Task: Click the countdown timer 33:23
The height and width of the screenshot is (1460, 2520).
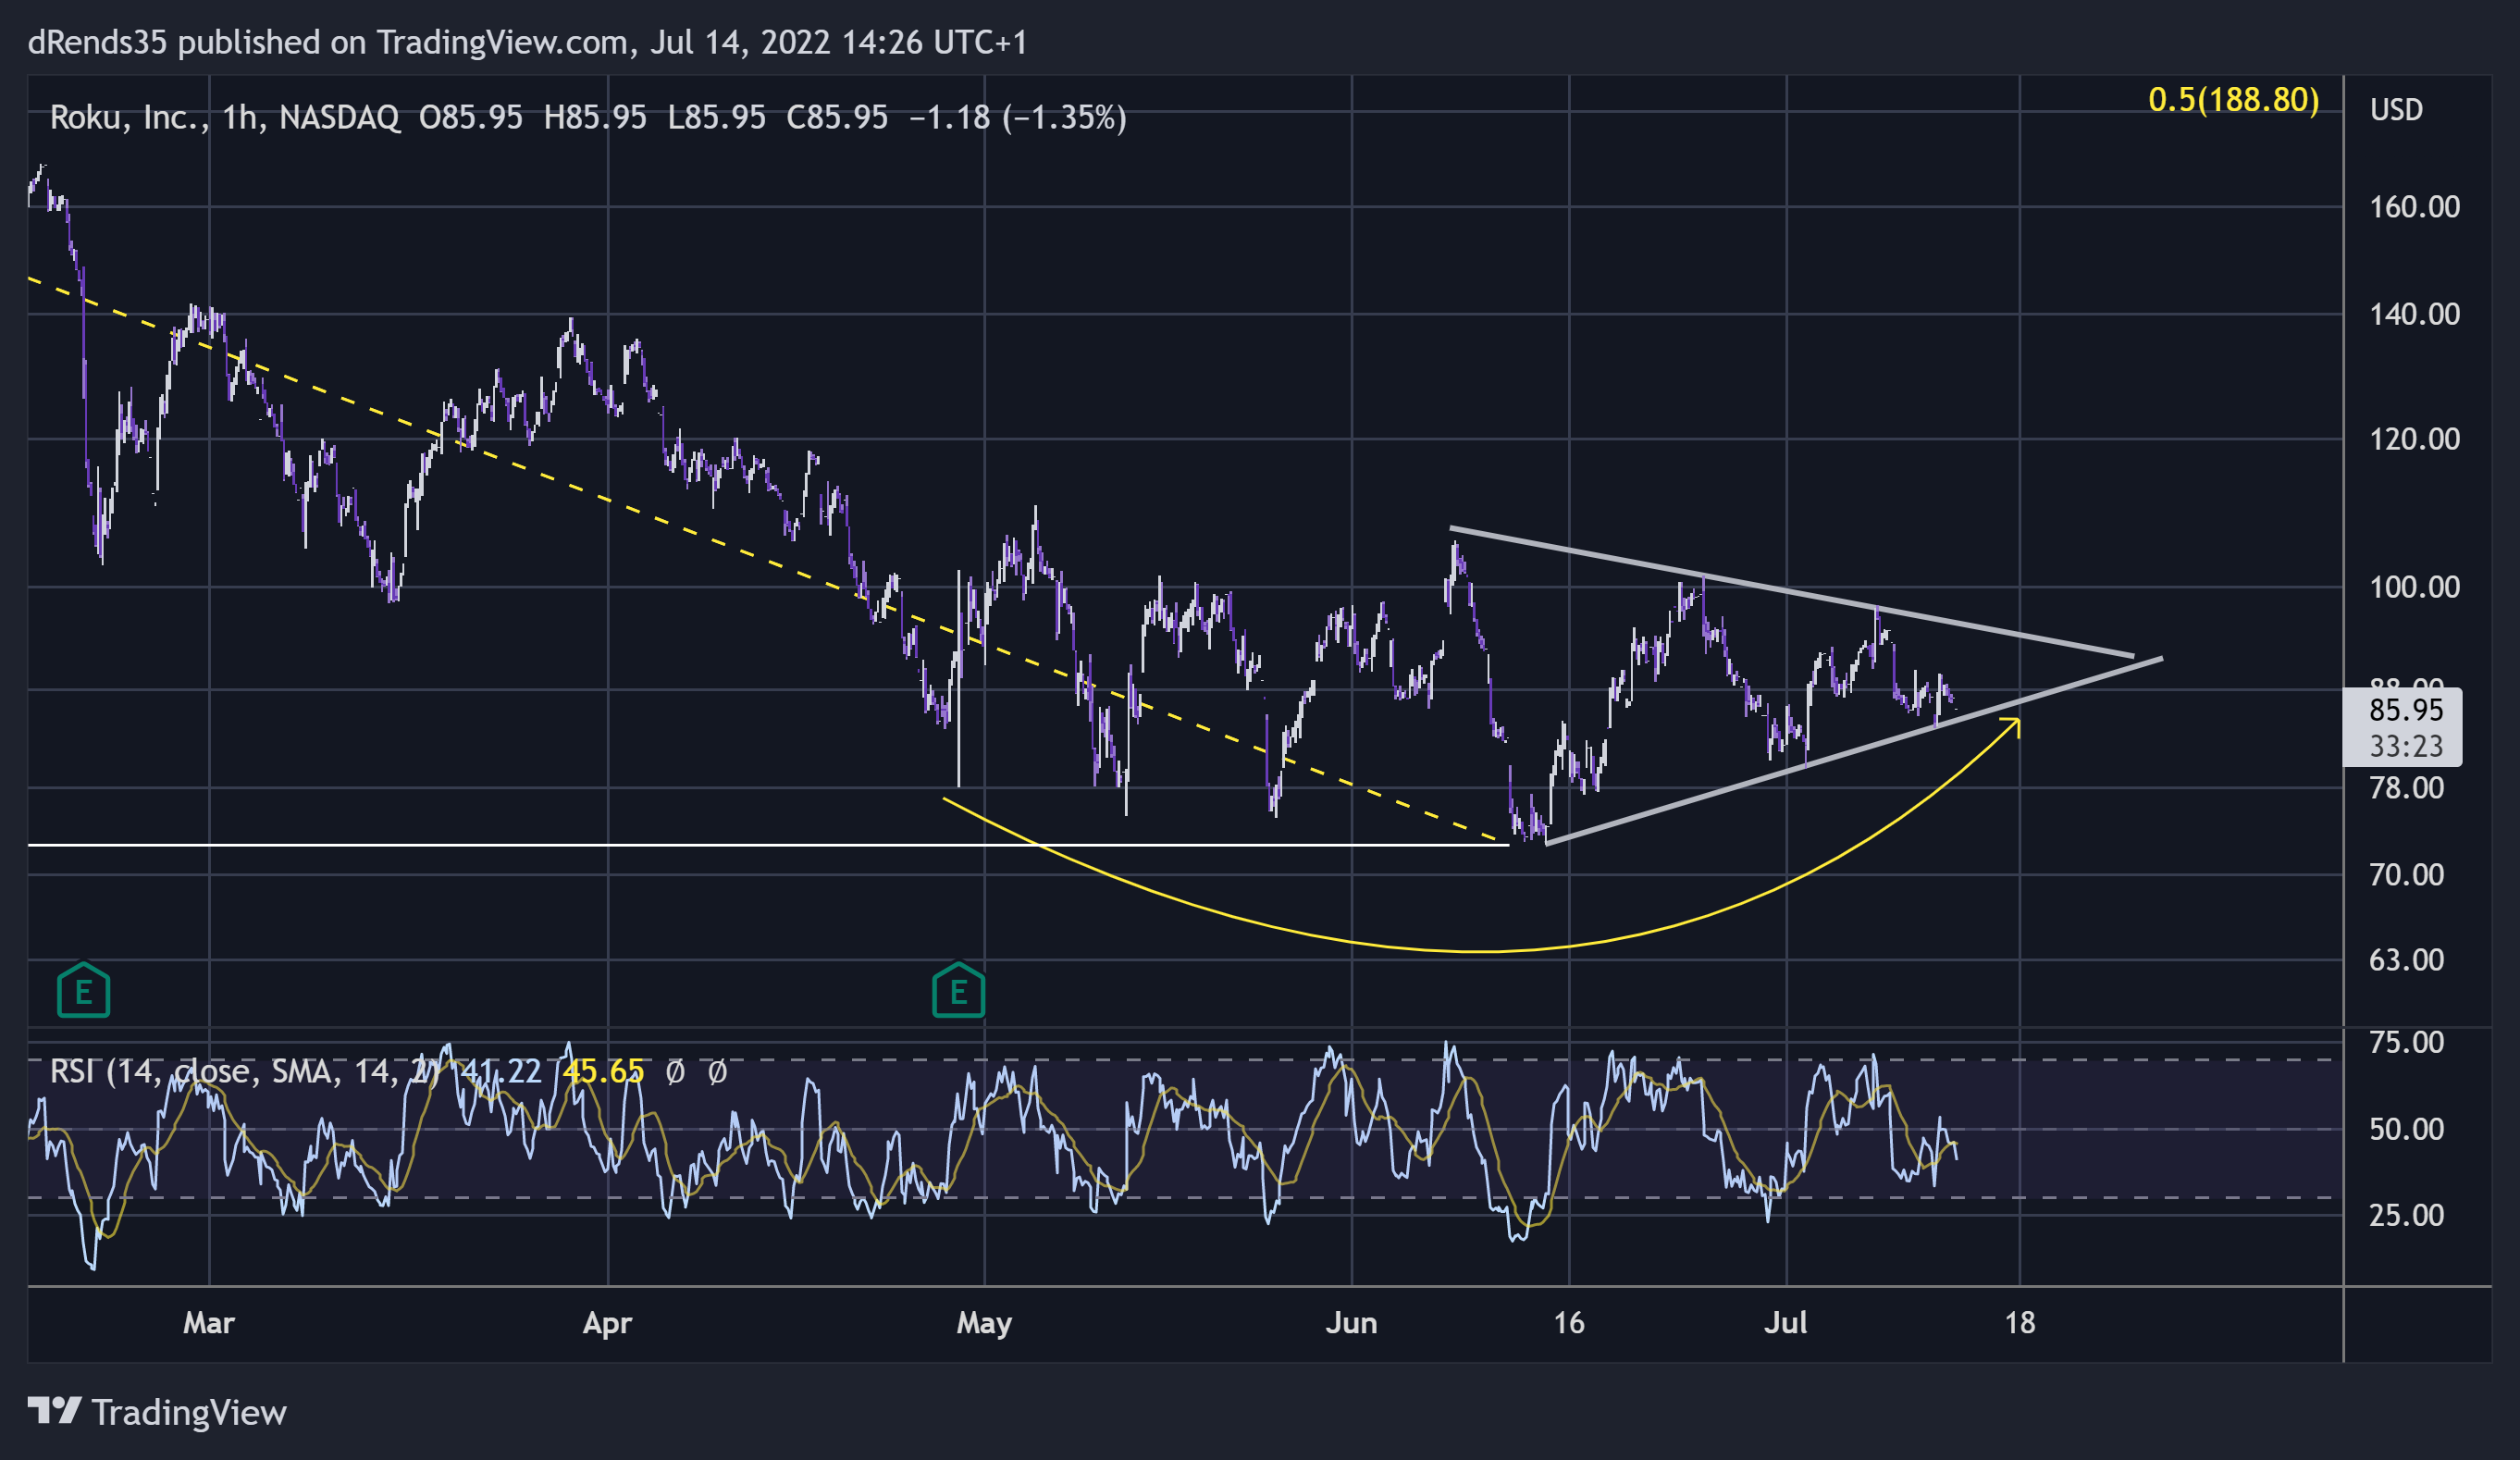Action: point(2405,746)
